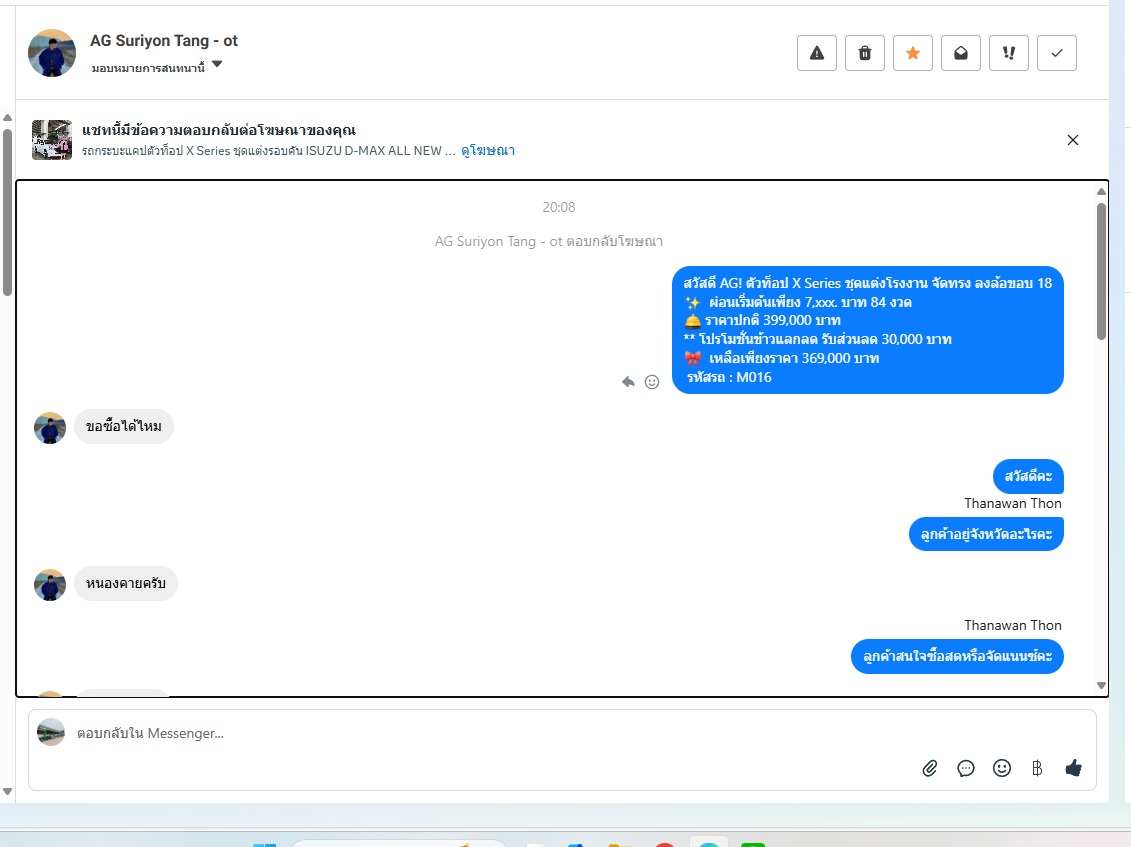The height and width of the screenshot is (847, 1131).
Task: Click customer avatar beside หนองคายครับ
Action: pos(50,585)
